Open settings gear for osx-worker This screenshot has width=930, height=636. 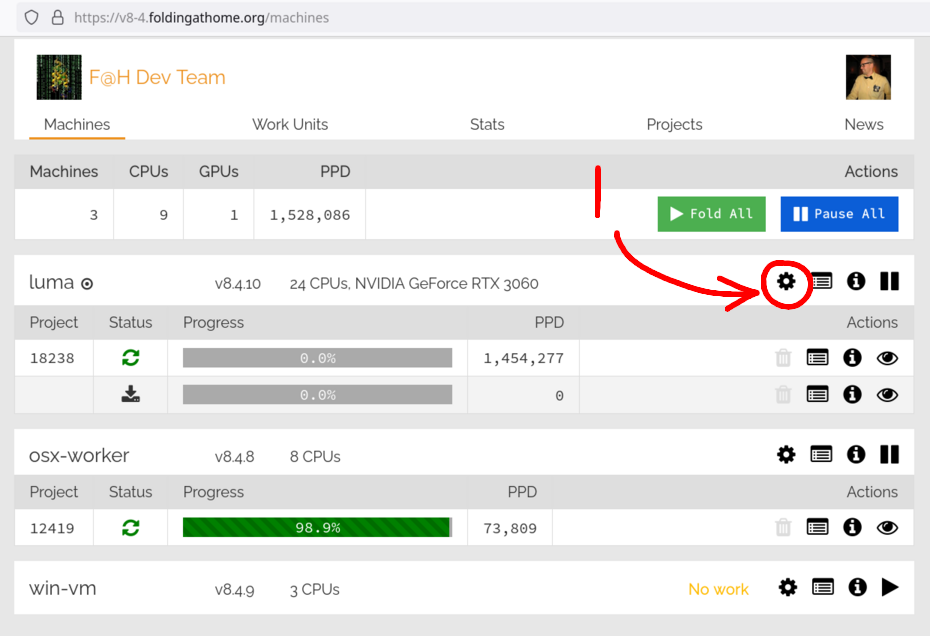click(x=786, y=455)
